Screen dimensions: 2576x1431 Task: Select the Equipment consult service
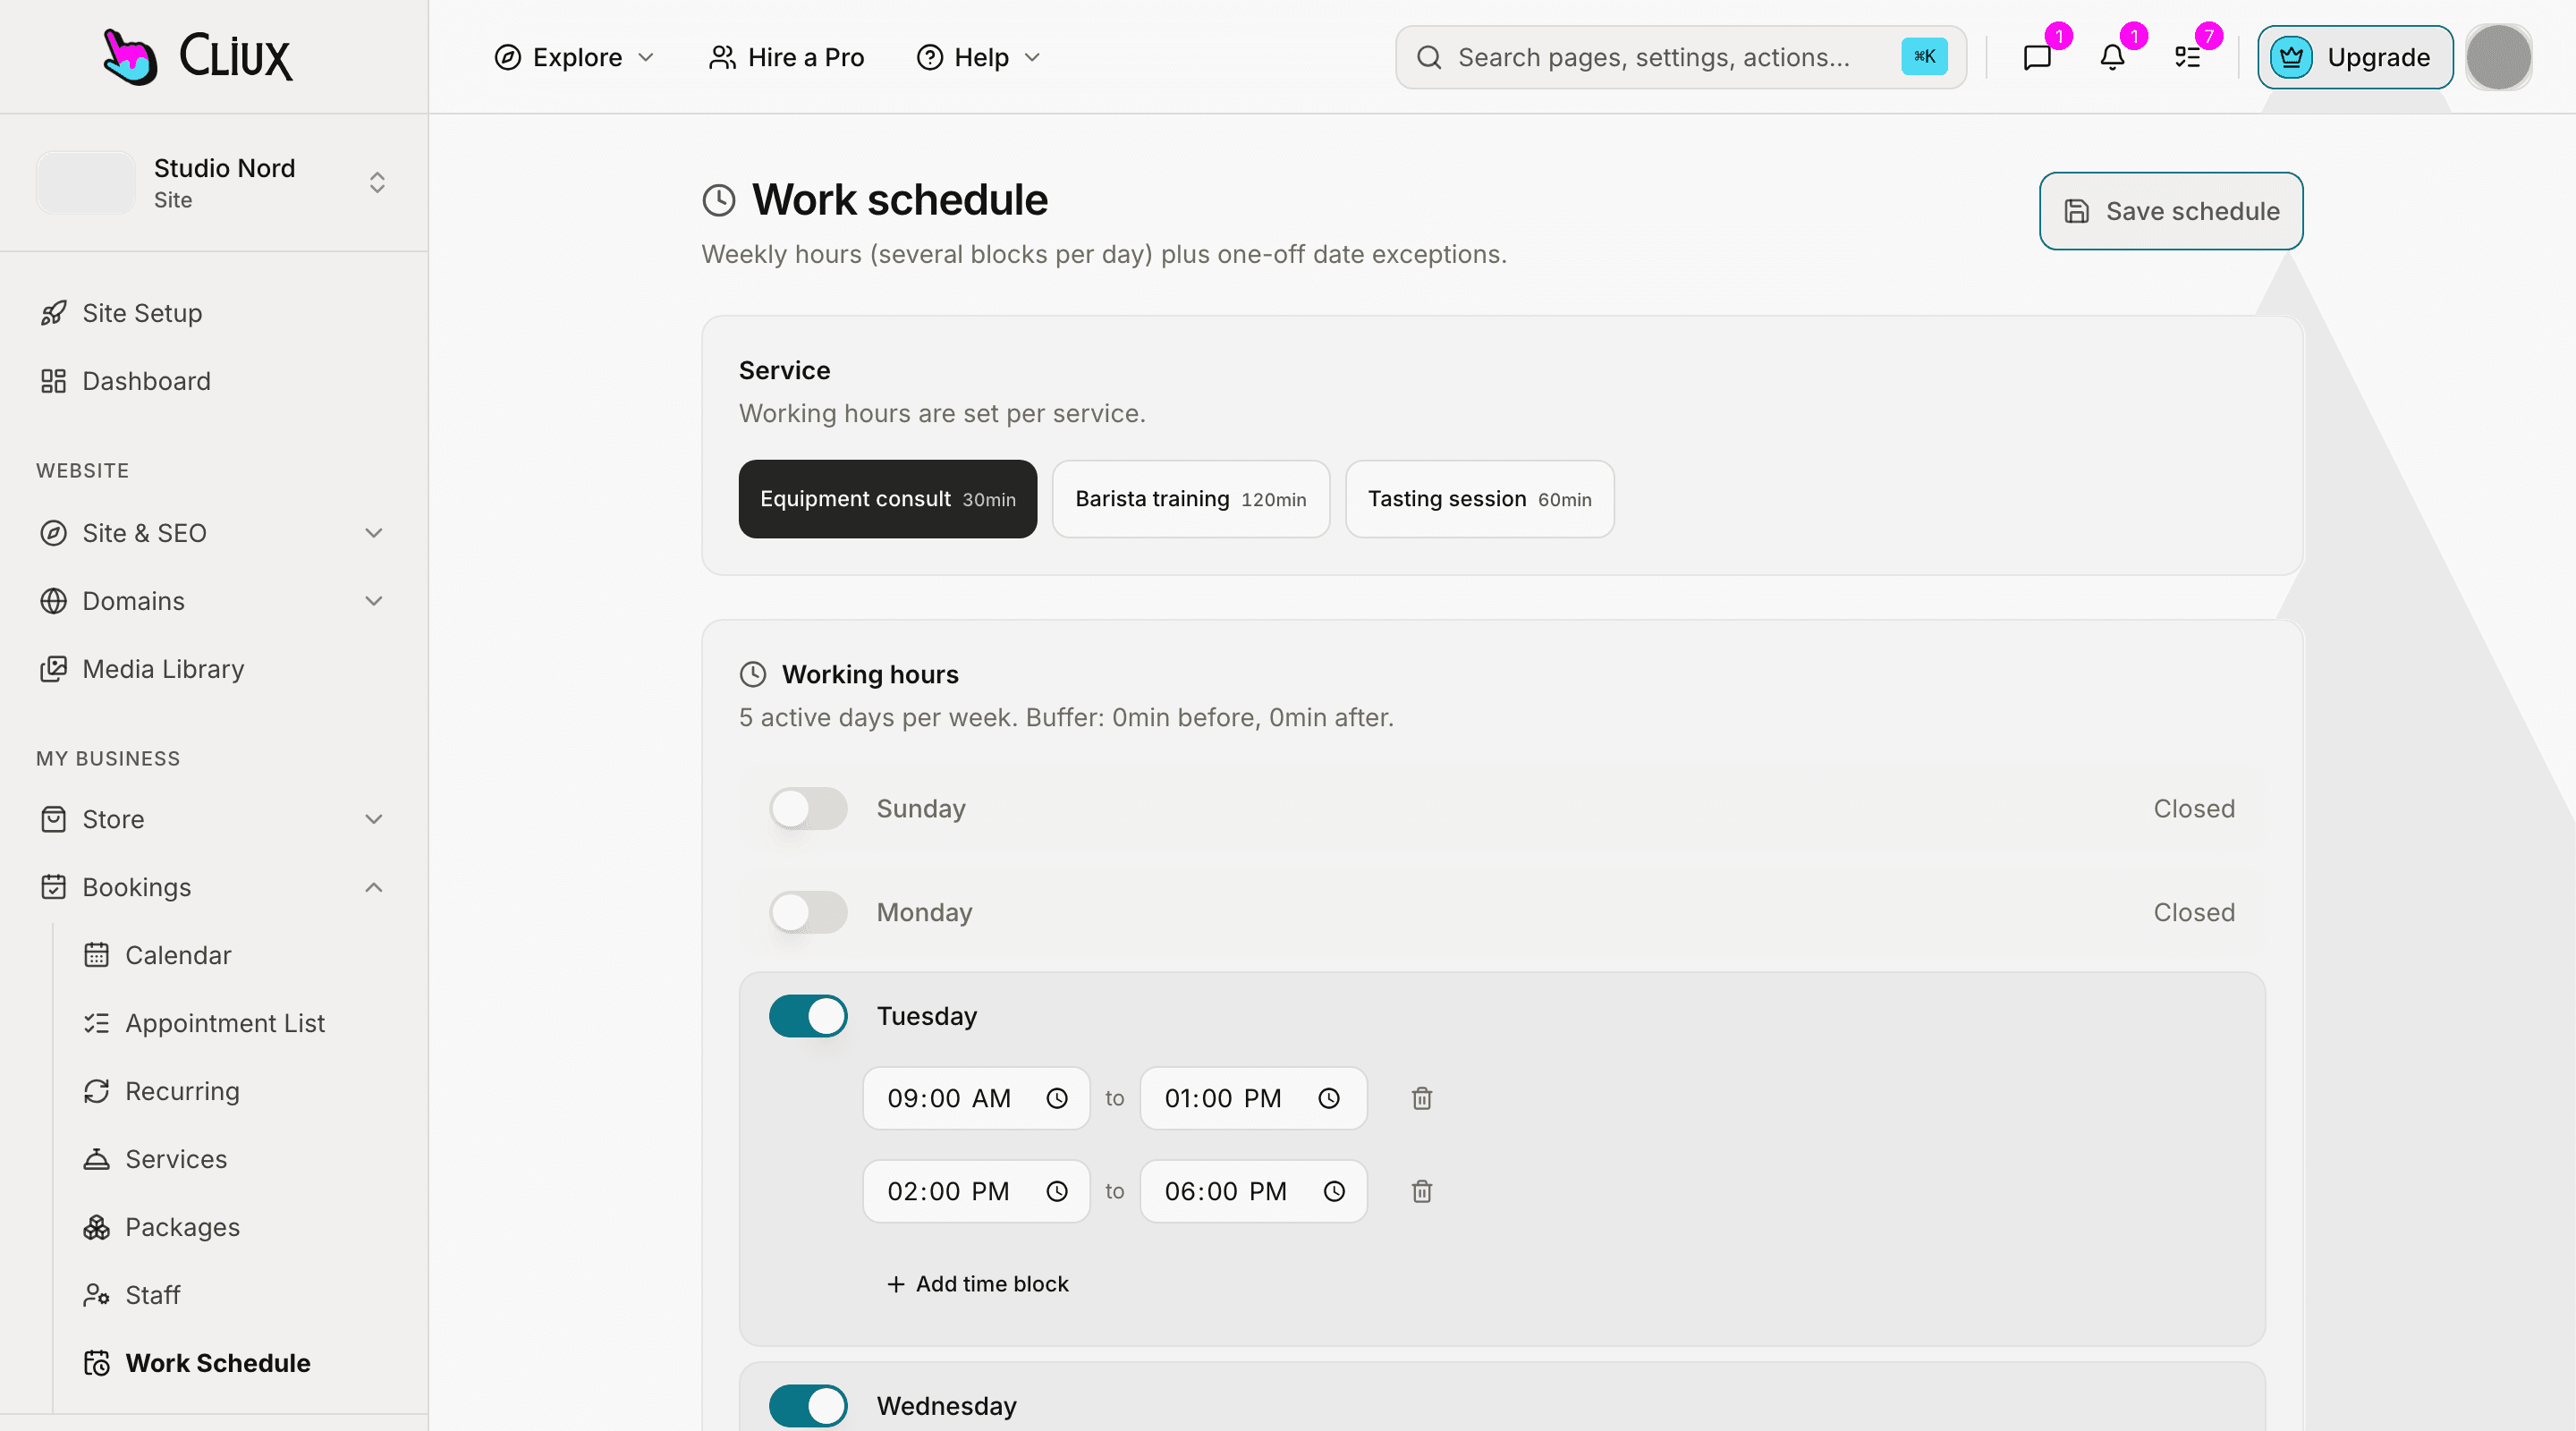pyautogui.click(x=888, y=499)
